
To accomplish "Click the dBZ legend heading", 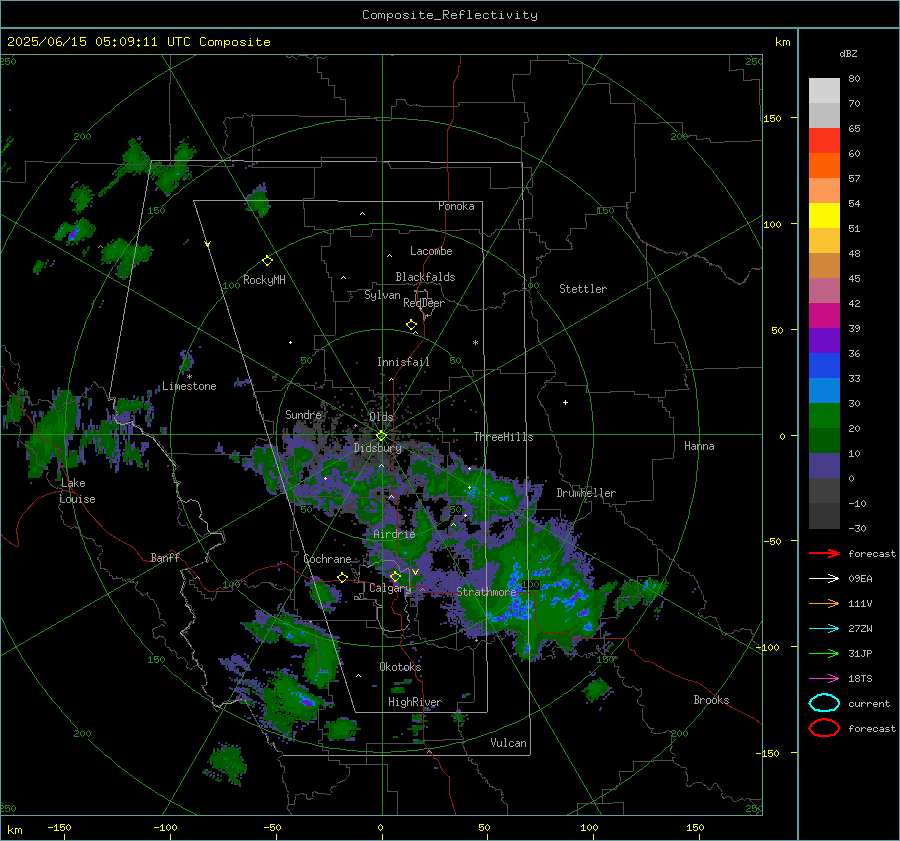I will pos(848,54).
